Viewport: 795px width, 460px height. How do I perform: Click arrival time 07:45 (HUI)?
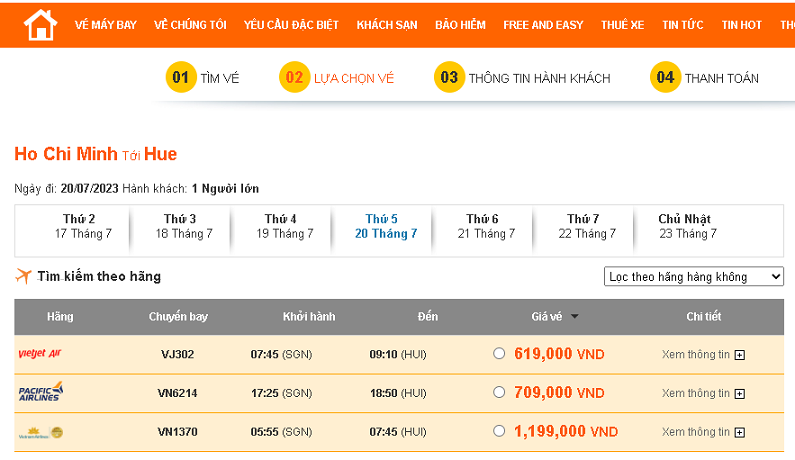pyautogui.click(x=398, y=432)
